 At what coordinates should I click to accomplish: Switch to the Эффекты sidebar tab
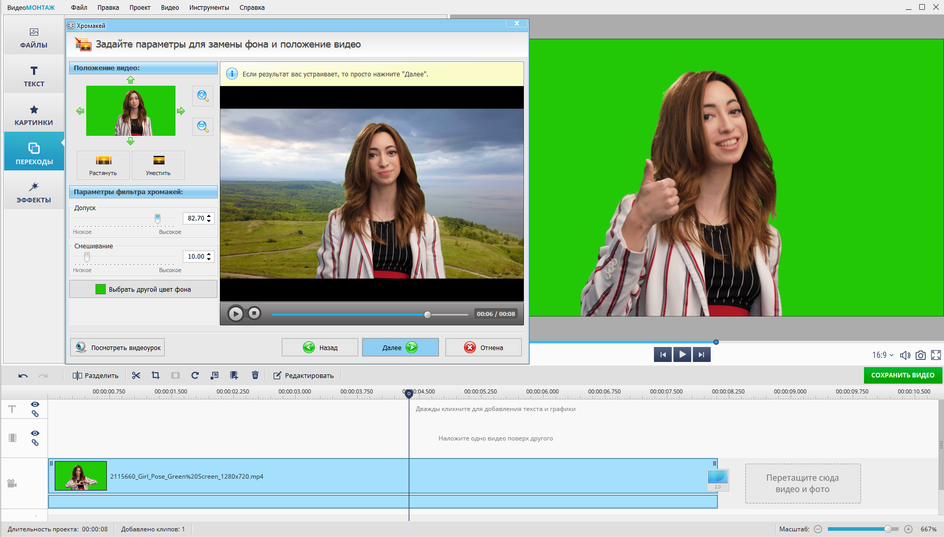[x=33, y=193]
